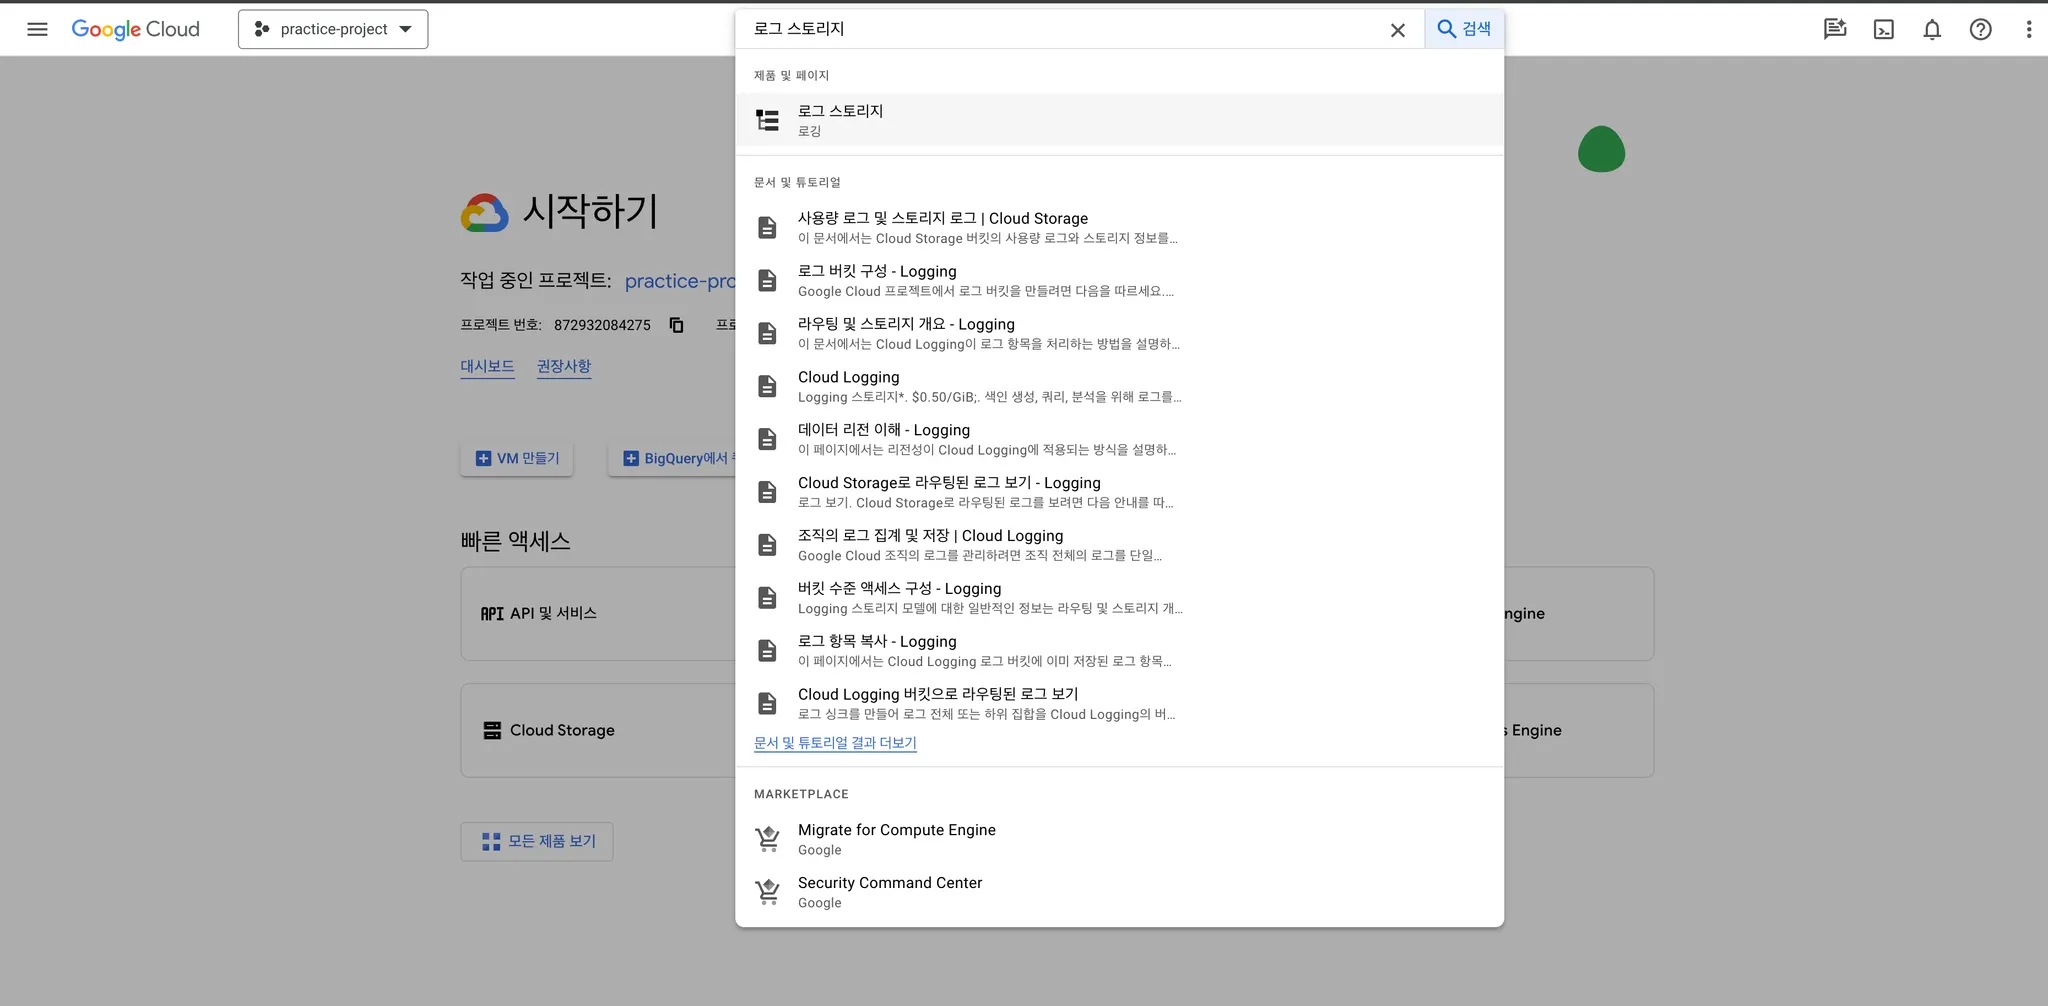
Task: Open 사용량 로그 및 스토리지 로그 document
Action: pos(1119,227)
